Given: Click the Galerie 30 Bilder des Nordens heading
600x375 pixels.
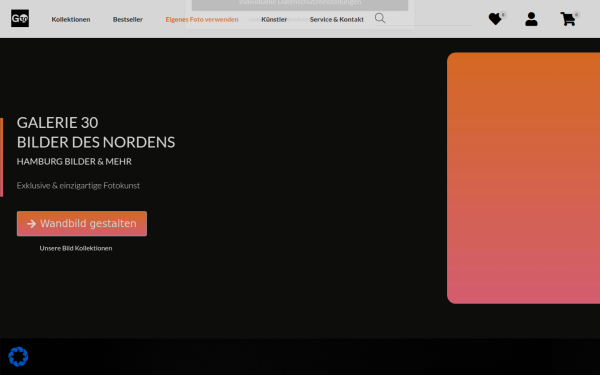Looking at the screenshot, I should [x=96, y=132].
